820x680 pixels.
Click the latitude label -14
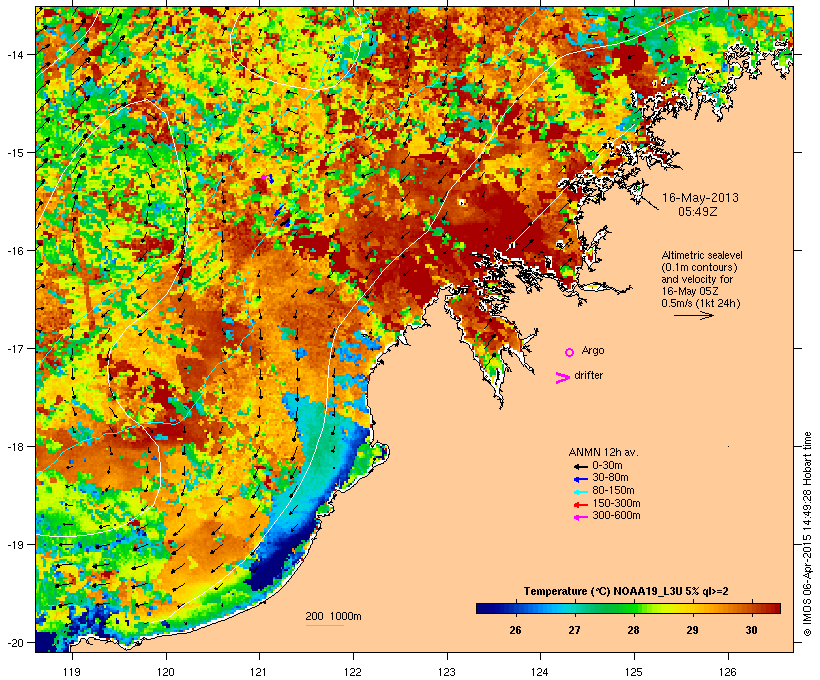[15, 55]
